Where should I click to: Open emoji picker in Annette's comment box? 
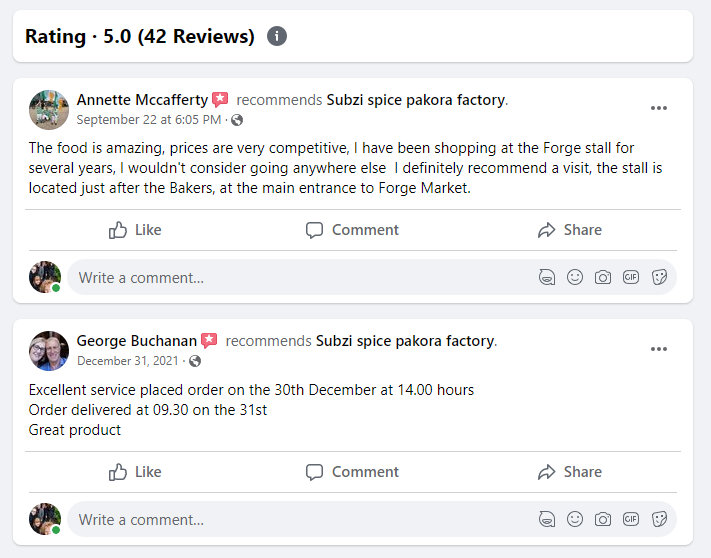click(x=575, y=277)
